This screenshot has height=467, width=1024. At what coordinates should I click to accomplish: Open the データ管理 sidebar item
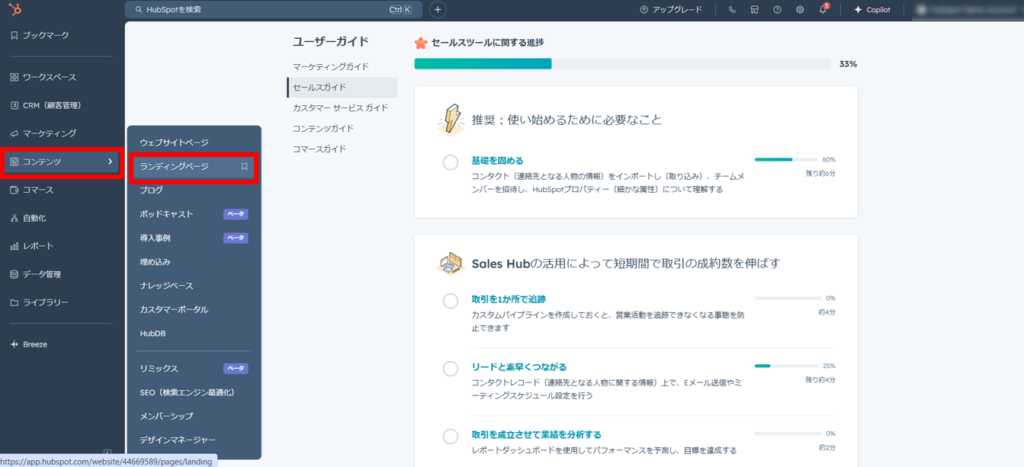point(35,274)
